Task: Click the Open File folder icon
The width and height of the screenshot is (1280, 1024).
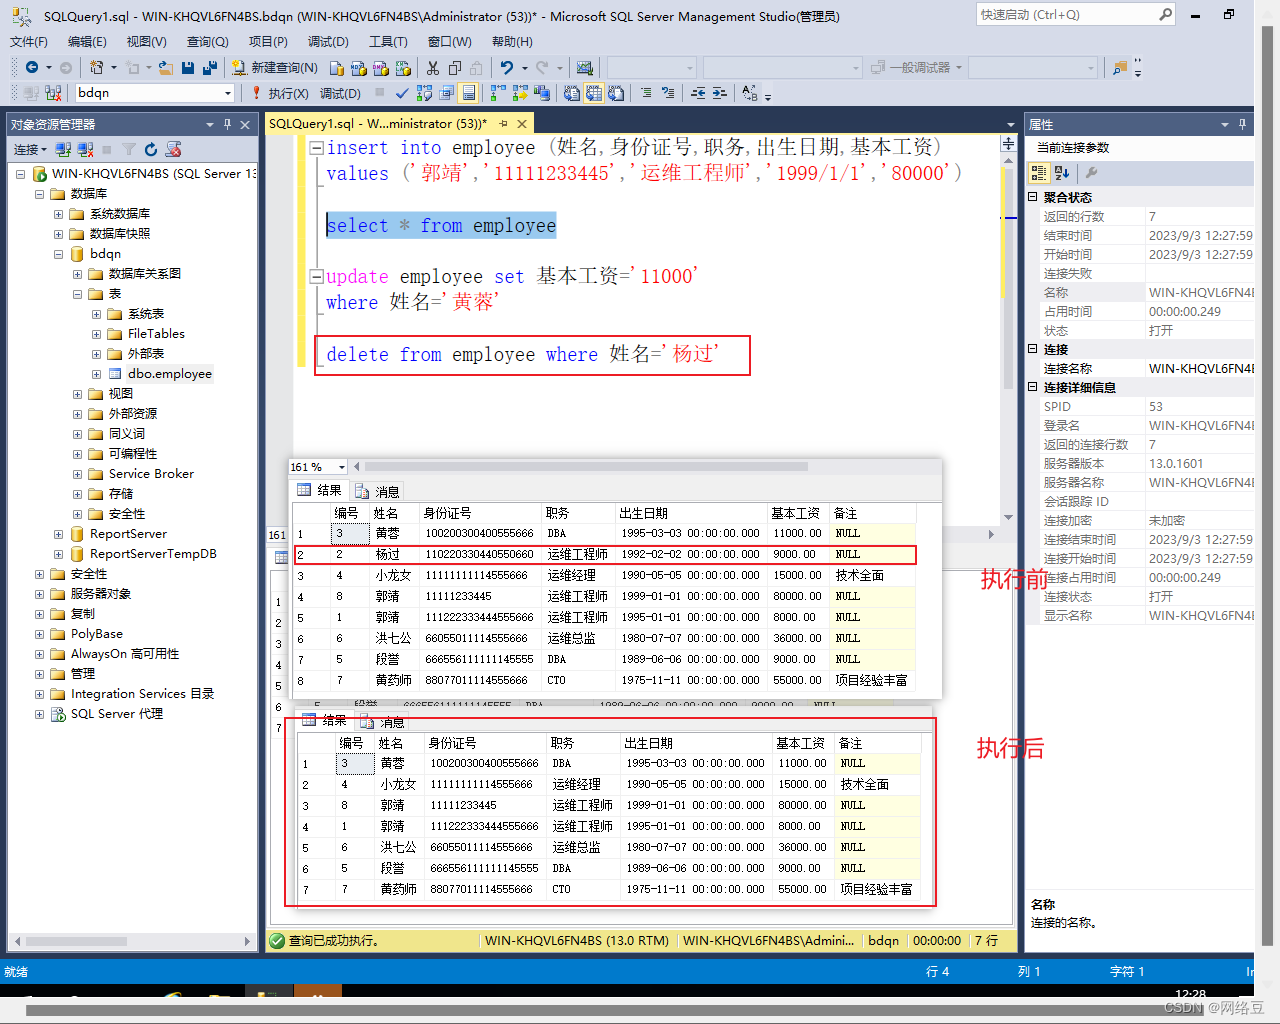Action: click(166, 67)
